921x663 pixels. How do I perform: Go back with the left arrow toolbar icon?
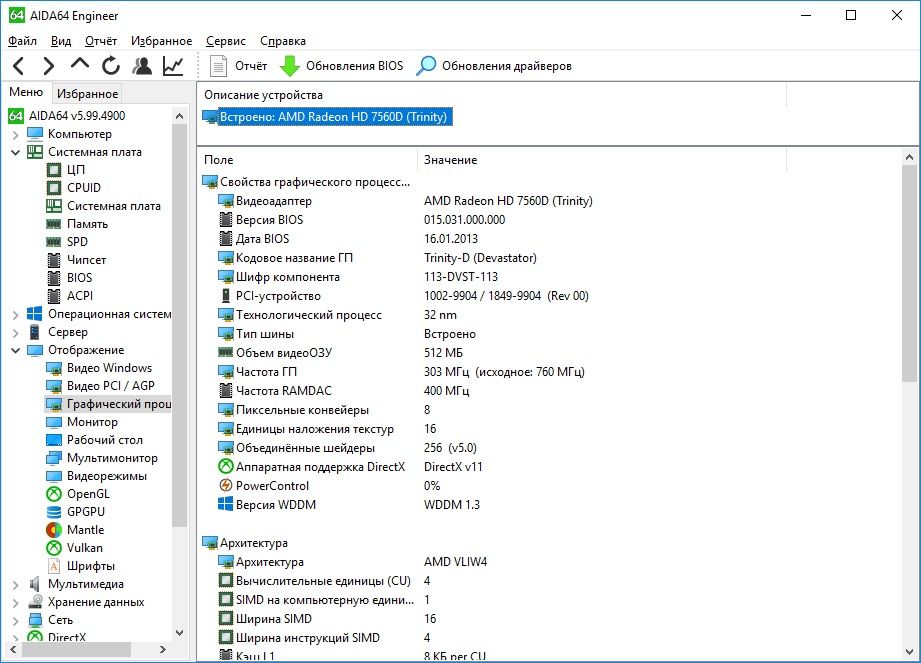[x=19, y=66]
